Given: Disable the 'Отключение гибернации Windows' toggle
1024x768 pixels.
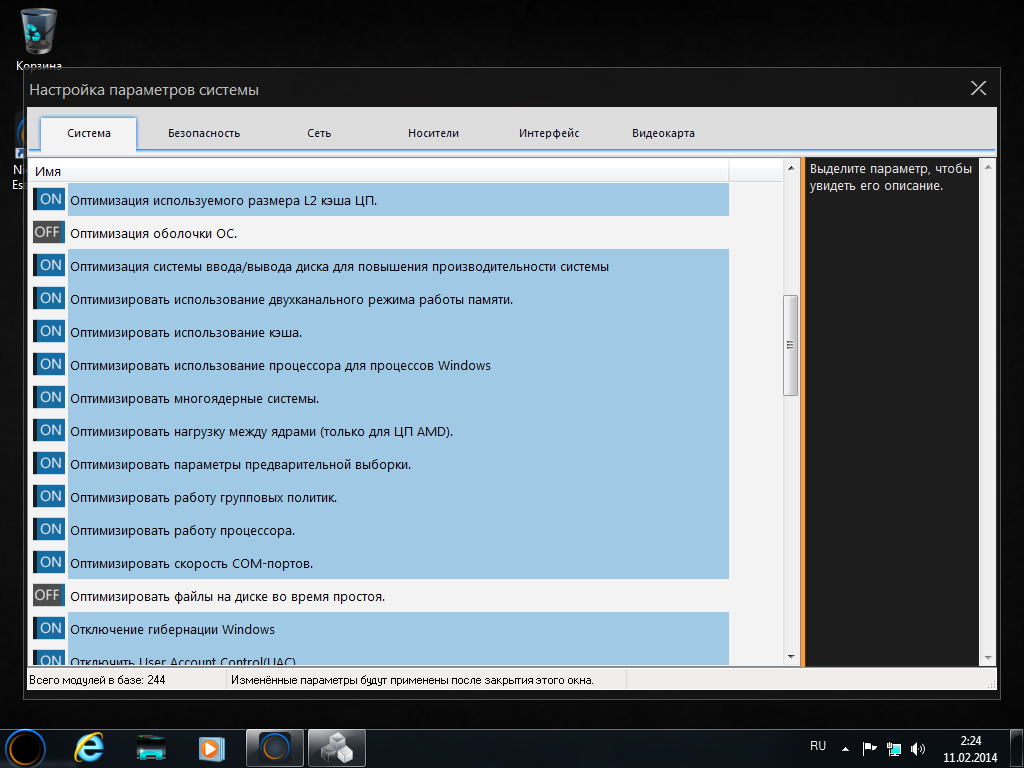Looking at the screenshot, I should 48,629.
